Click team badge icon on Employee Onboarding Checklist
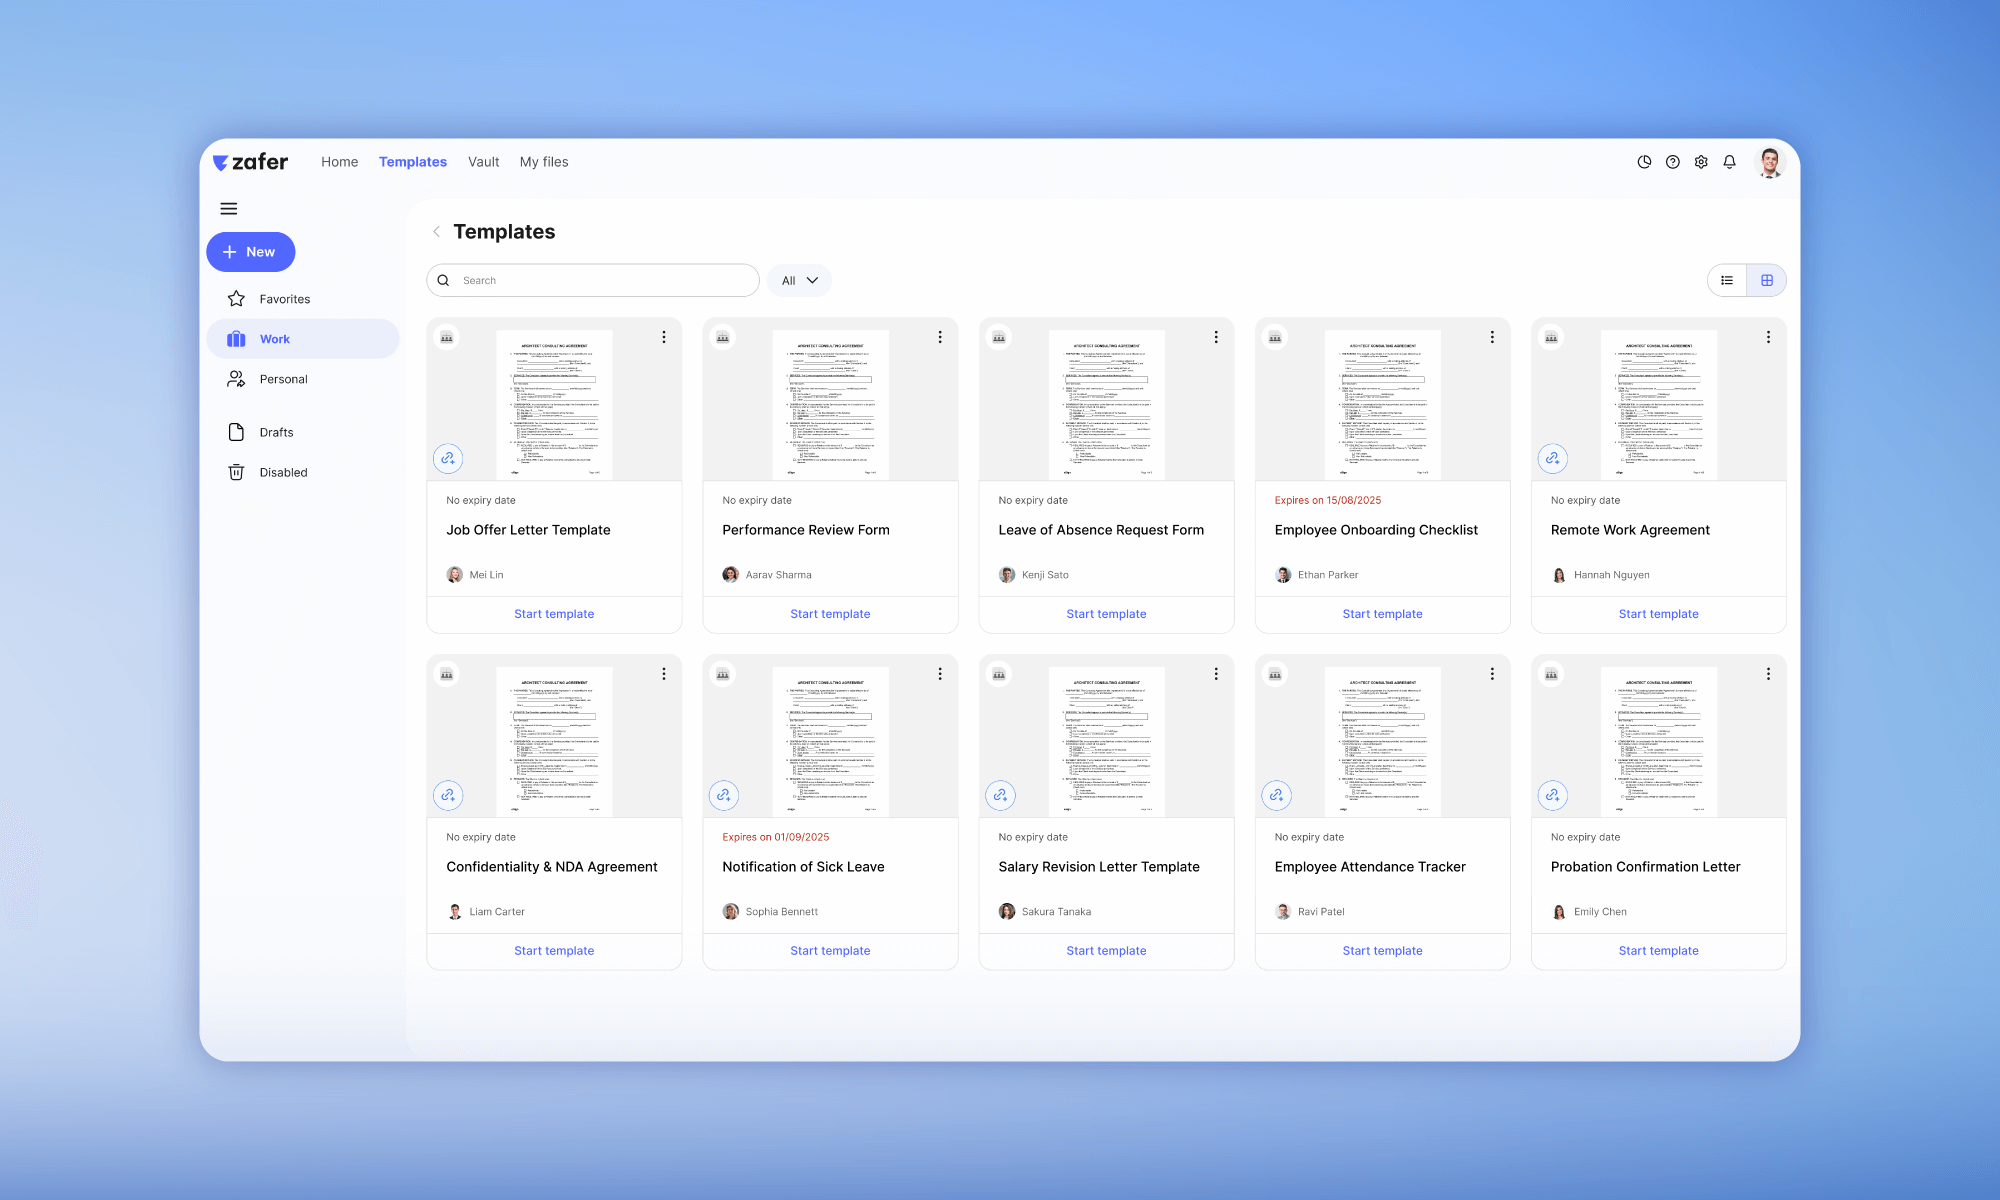2000x1200 pixels. [1275, 338]
